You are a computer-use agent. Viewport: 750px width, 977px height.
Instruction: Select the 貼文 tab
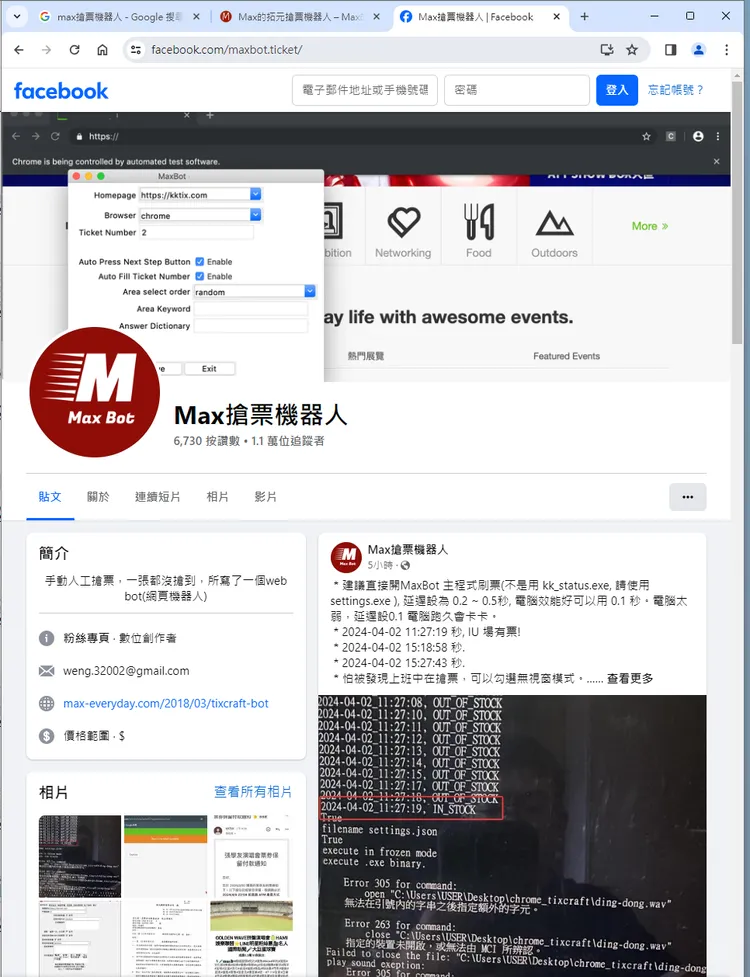(50, 497)
